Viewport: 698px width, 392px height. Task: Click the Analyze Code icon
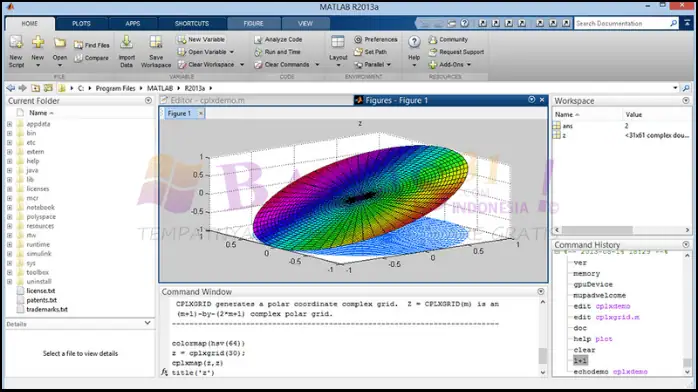(x=258, y=40)
